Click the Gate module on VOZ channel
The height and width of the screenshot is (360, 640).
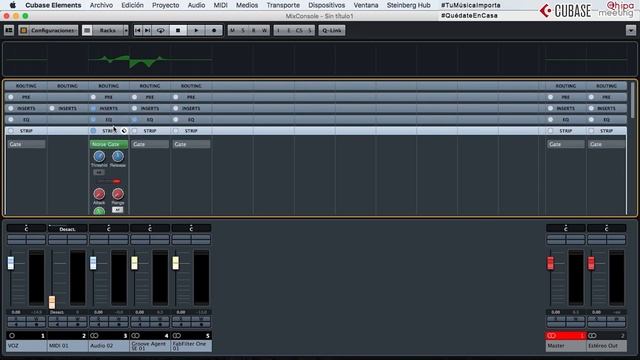(27, 144)
